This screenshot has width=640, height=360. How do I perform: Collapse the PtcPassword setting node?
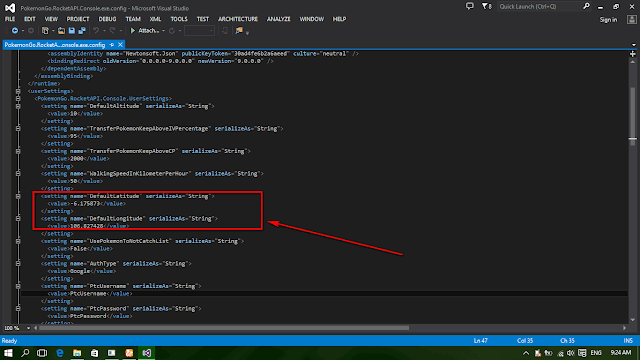(x=18, y=309)
